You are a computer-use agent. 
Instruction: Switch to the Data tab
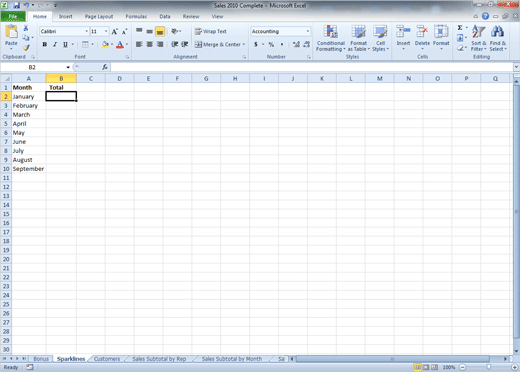pos(165,16)
